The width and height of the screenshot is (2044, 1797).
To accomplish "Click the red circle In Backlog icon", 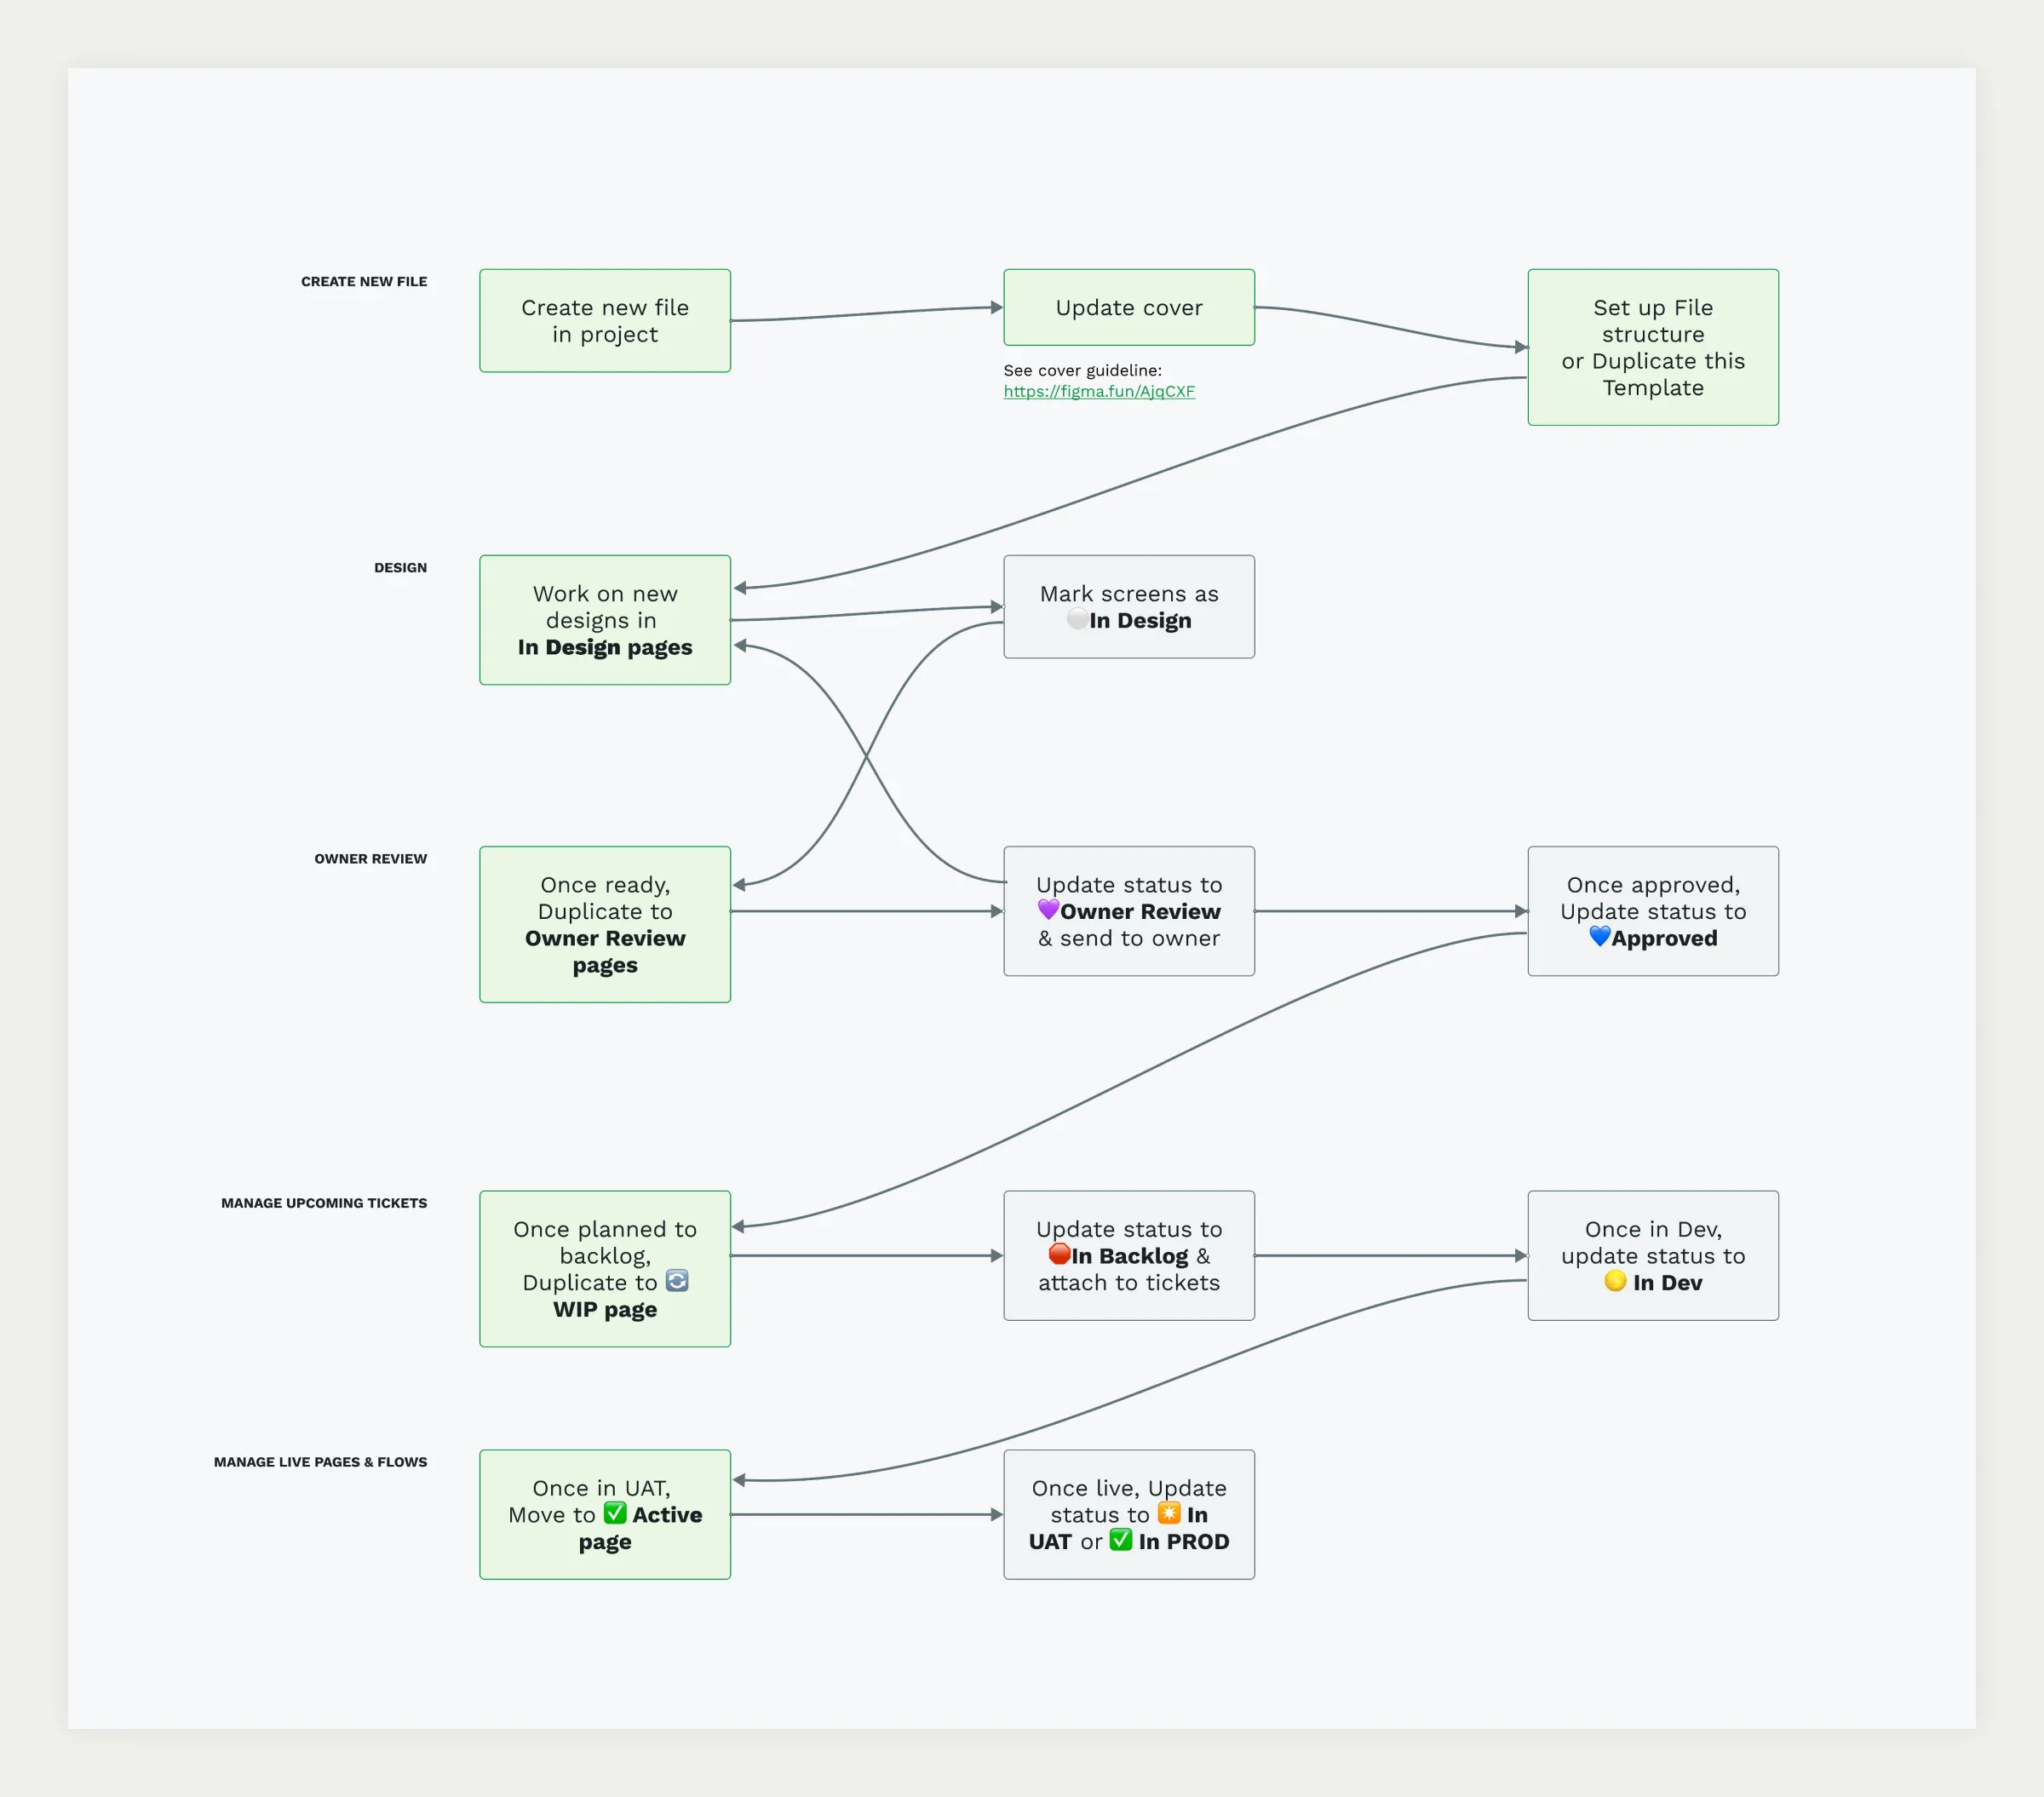I will coord(1059,1254).
